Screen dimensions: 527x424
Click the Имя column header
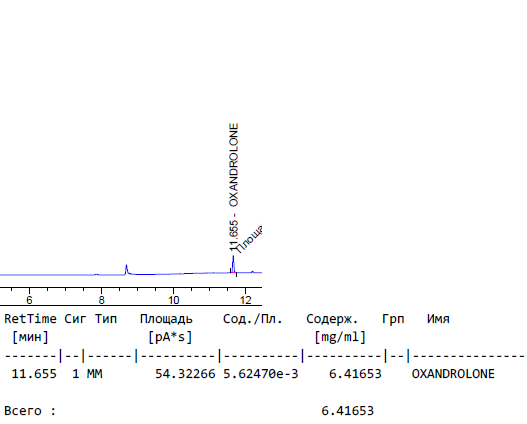438,319
